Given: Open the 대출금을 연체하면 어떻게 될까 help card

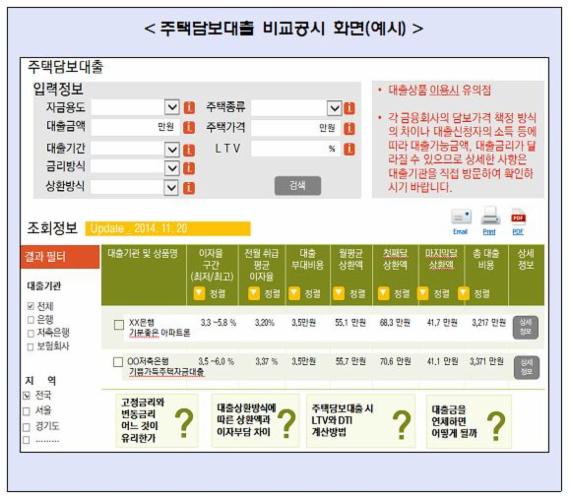Looking at the screenshot, I should (469, 421).
